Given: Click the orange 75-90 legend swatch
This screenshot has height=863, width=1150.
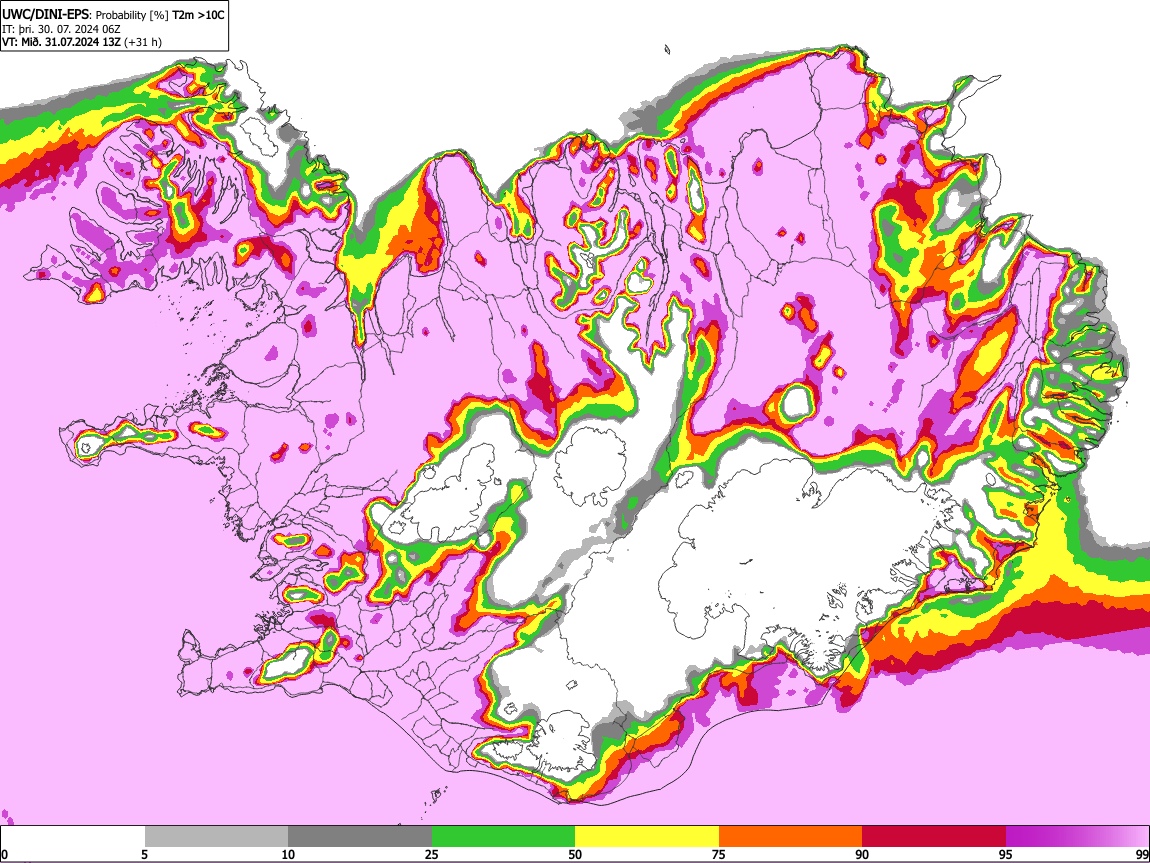Looking at the screenshot, I should pos(791,837).
